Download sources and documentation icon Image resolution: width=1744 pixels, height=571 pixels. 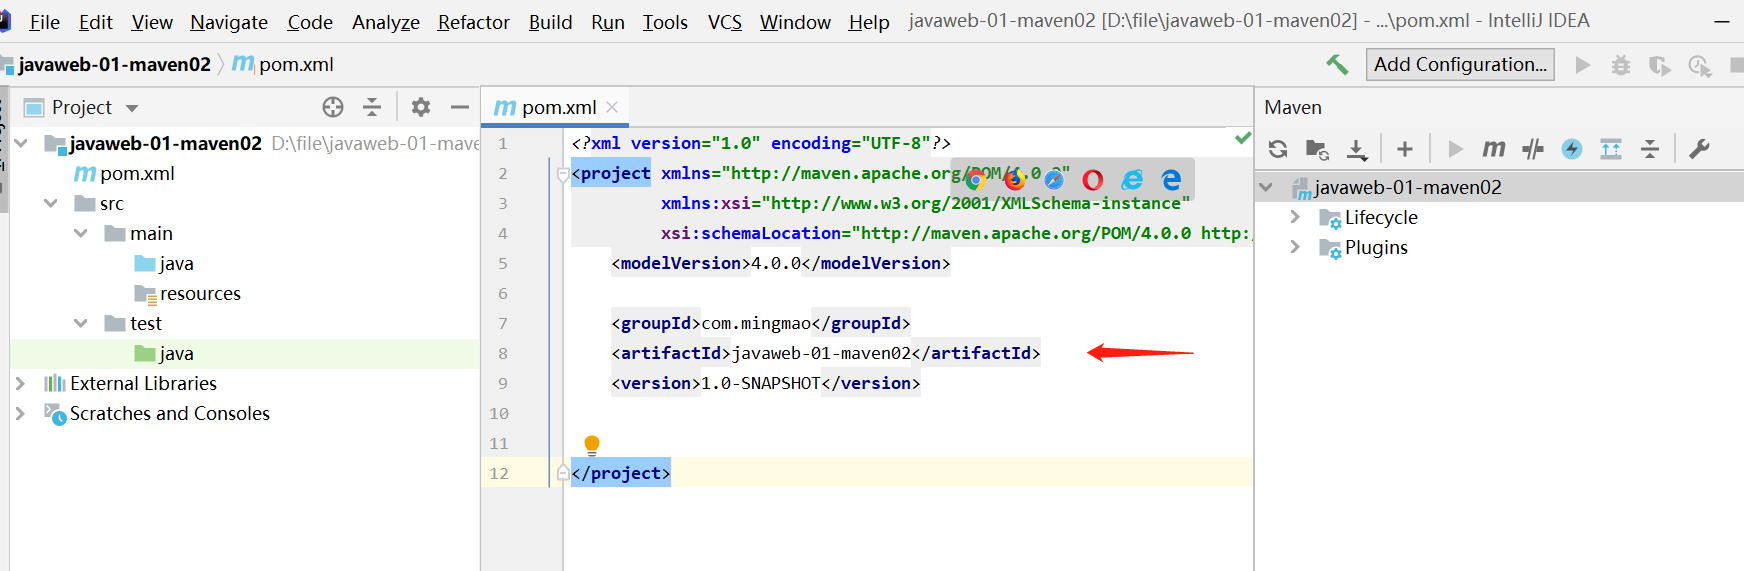tap(1357, 149)
